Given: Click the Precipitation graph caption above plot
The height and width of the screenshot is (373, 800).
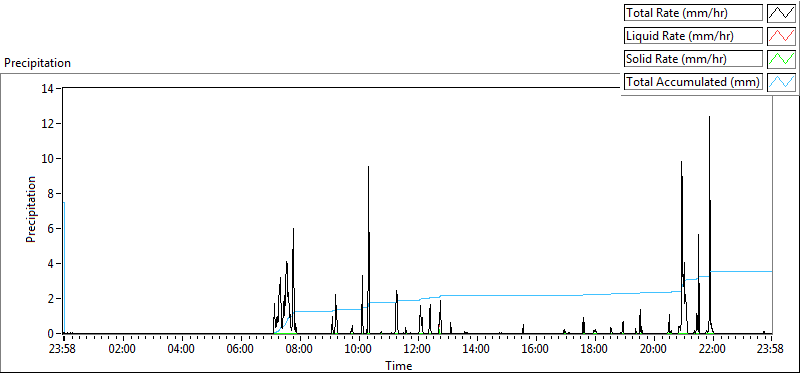Looking at the screenshot, I should pos(37,63).
